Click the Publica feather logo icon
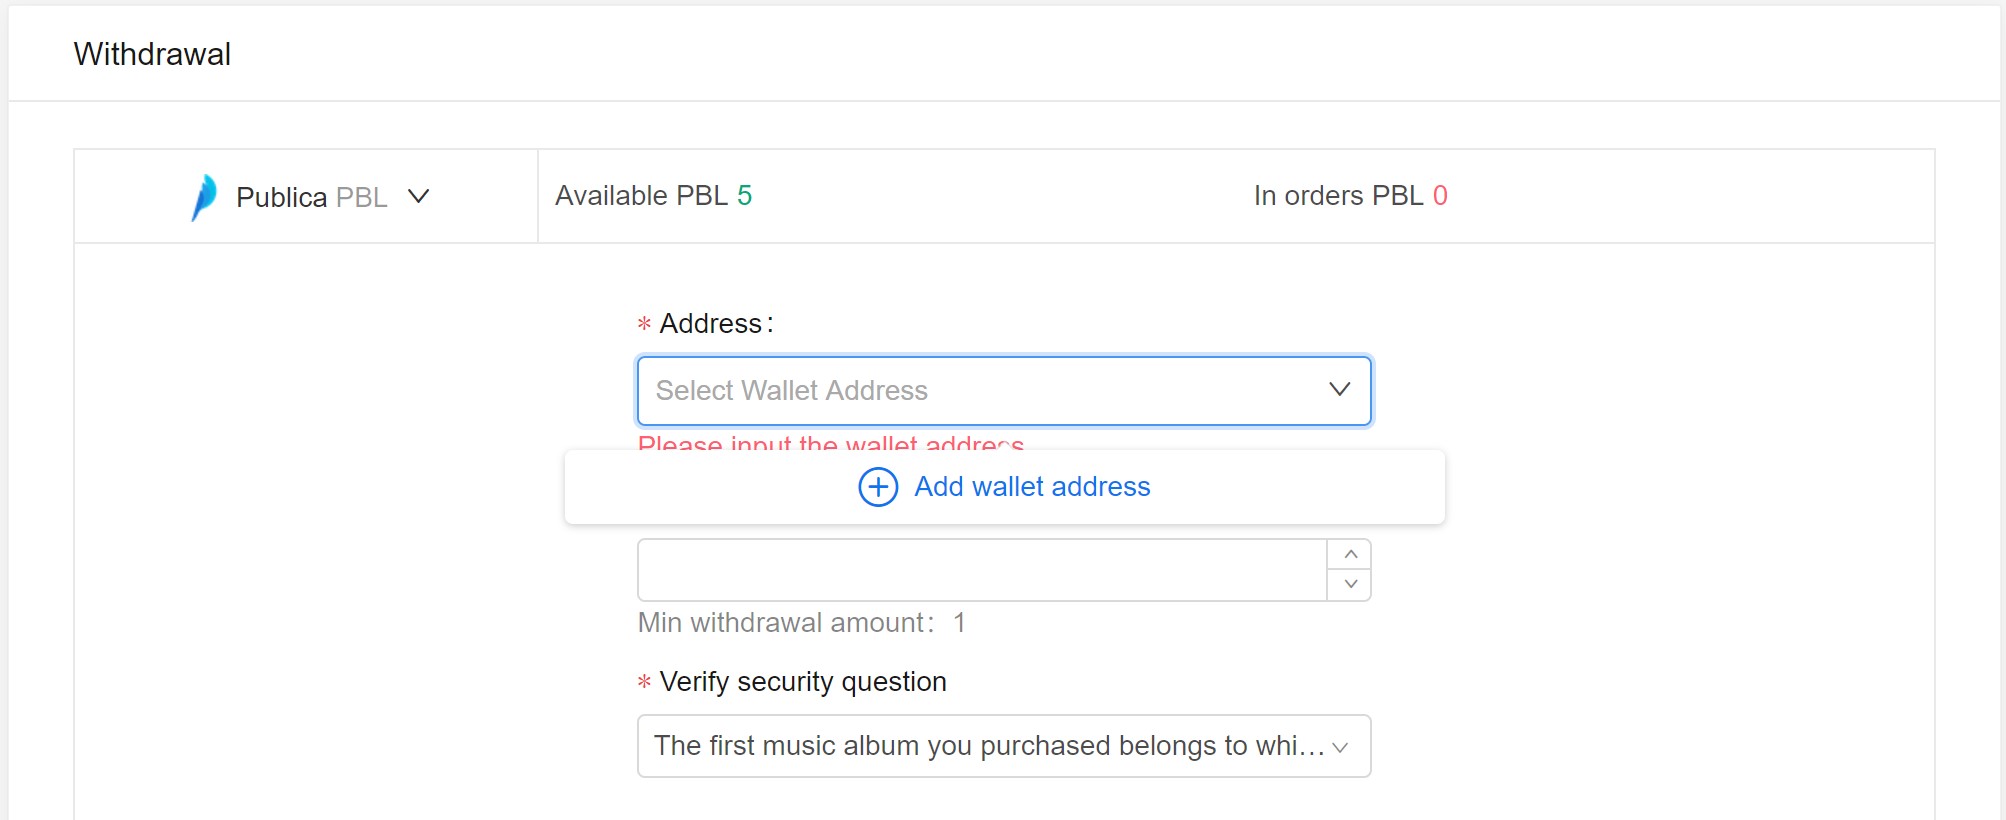 tap(204, 197)
